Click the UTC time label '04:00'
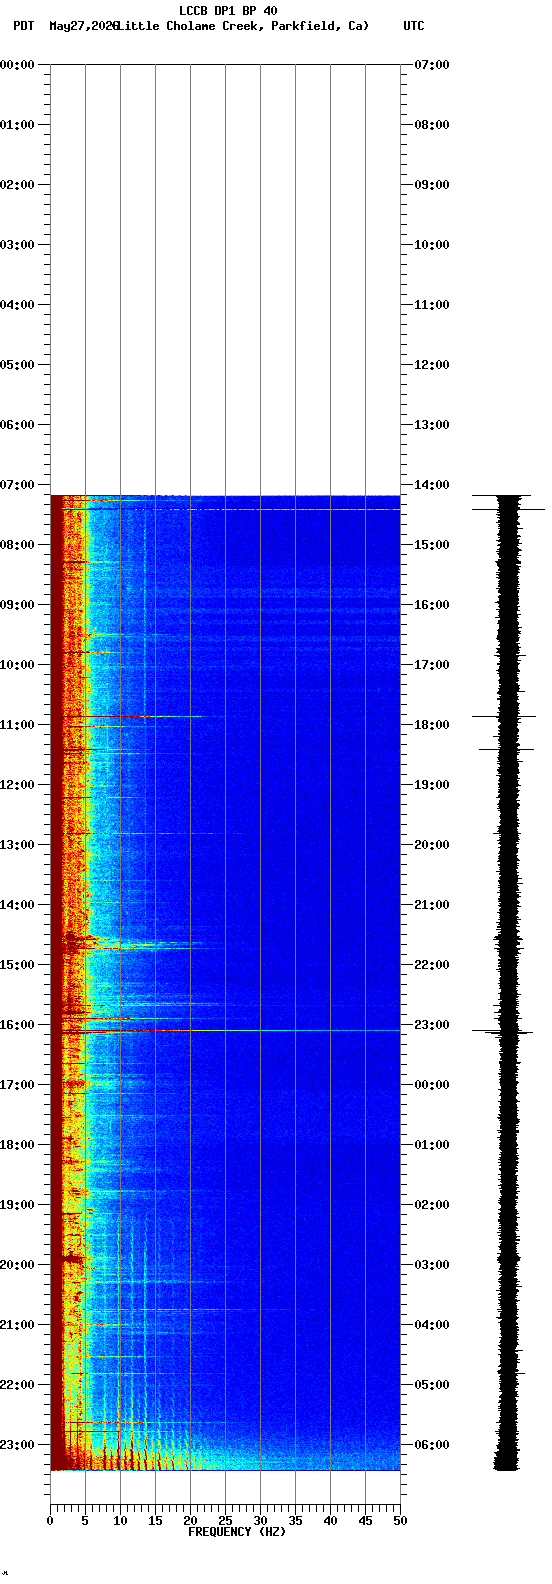The height and width of the screenshot is (1584, 552). pyautogui.click(x=432, y=1325)
